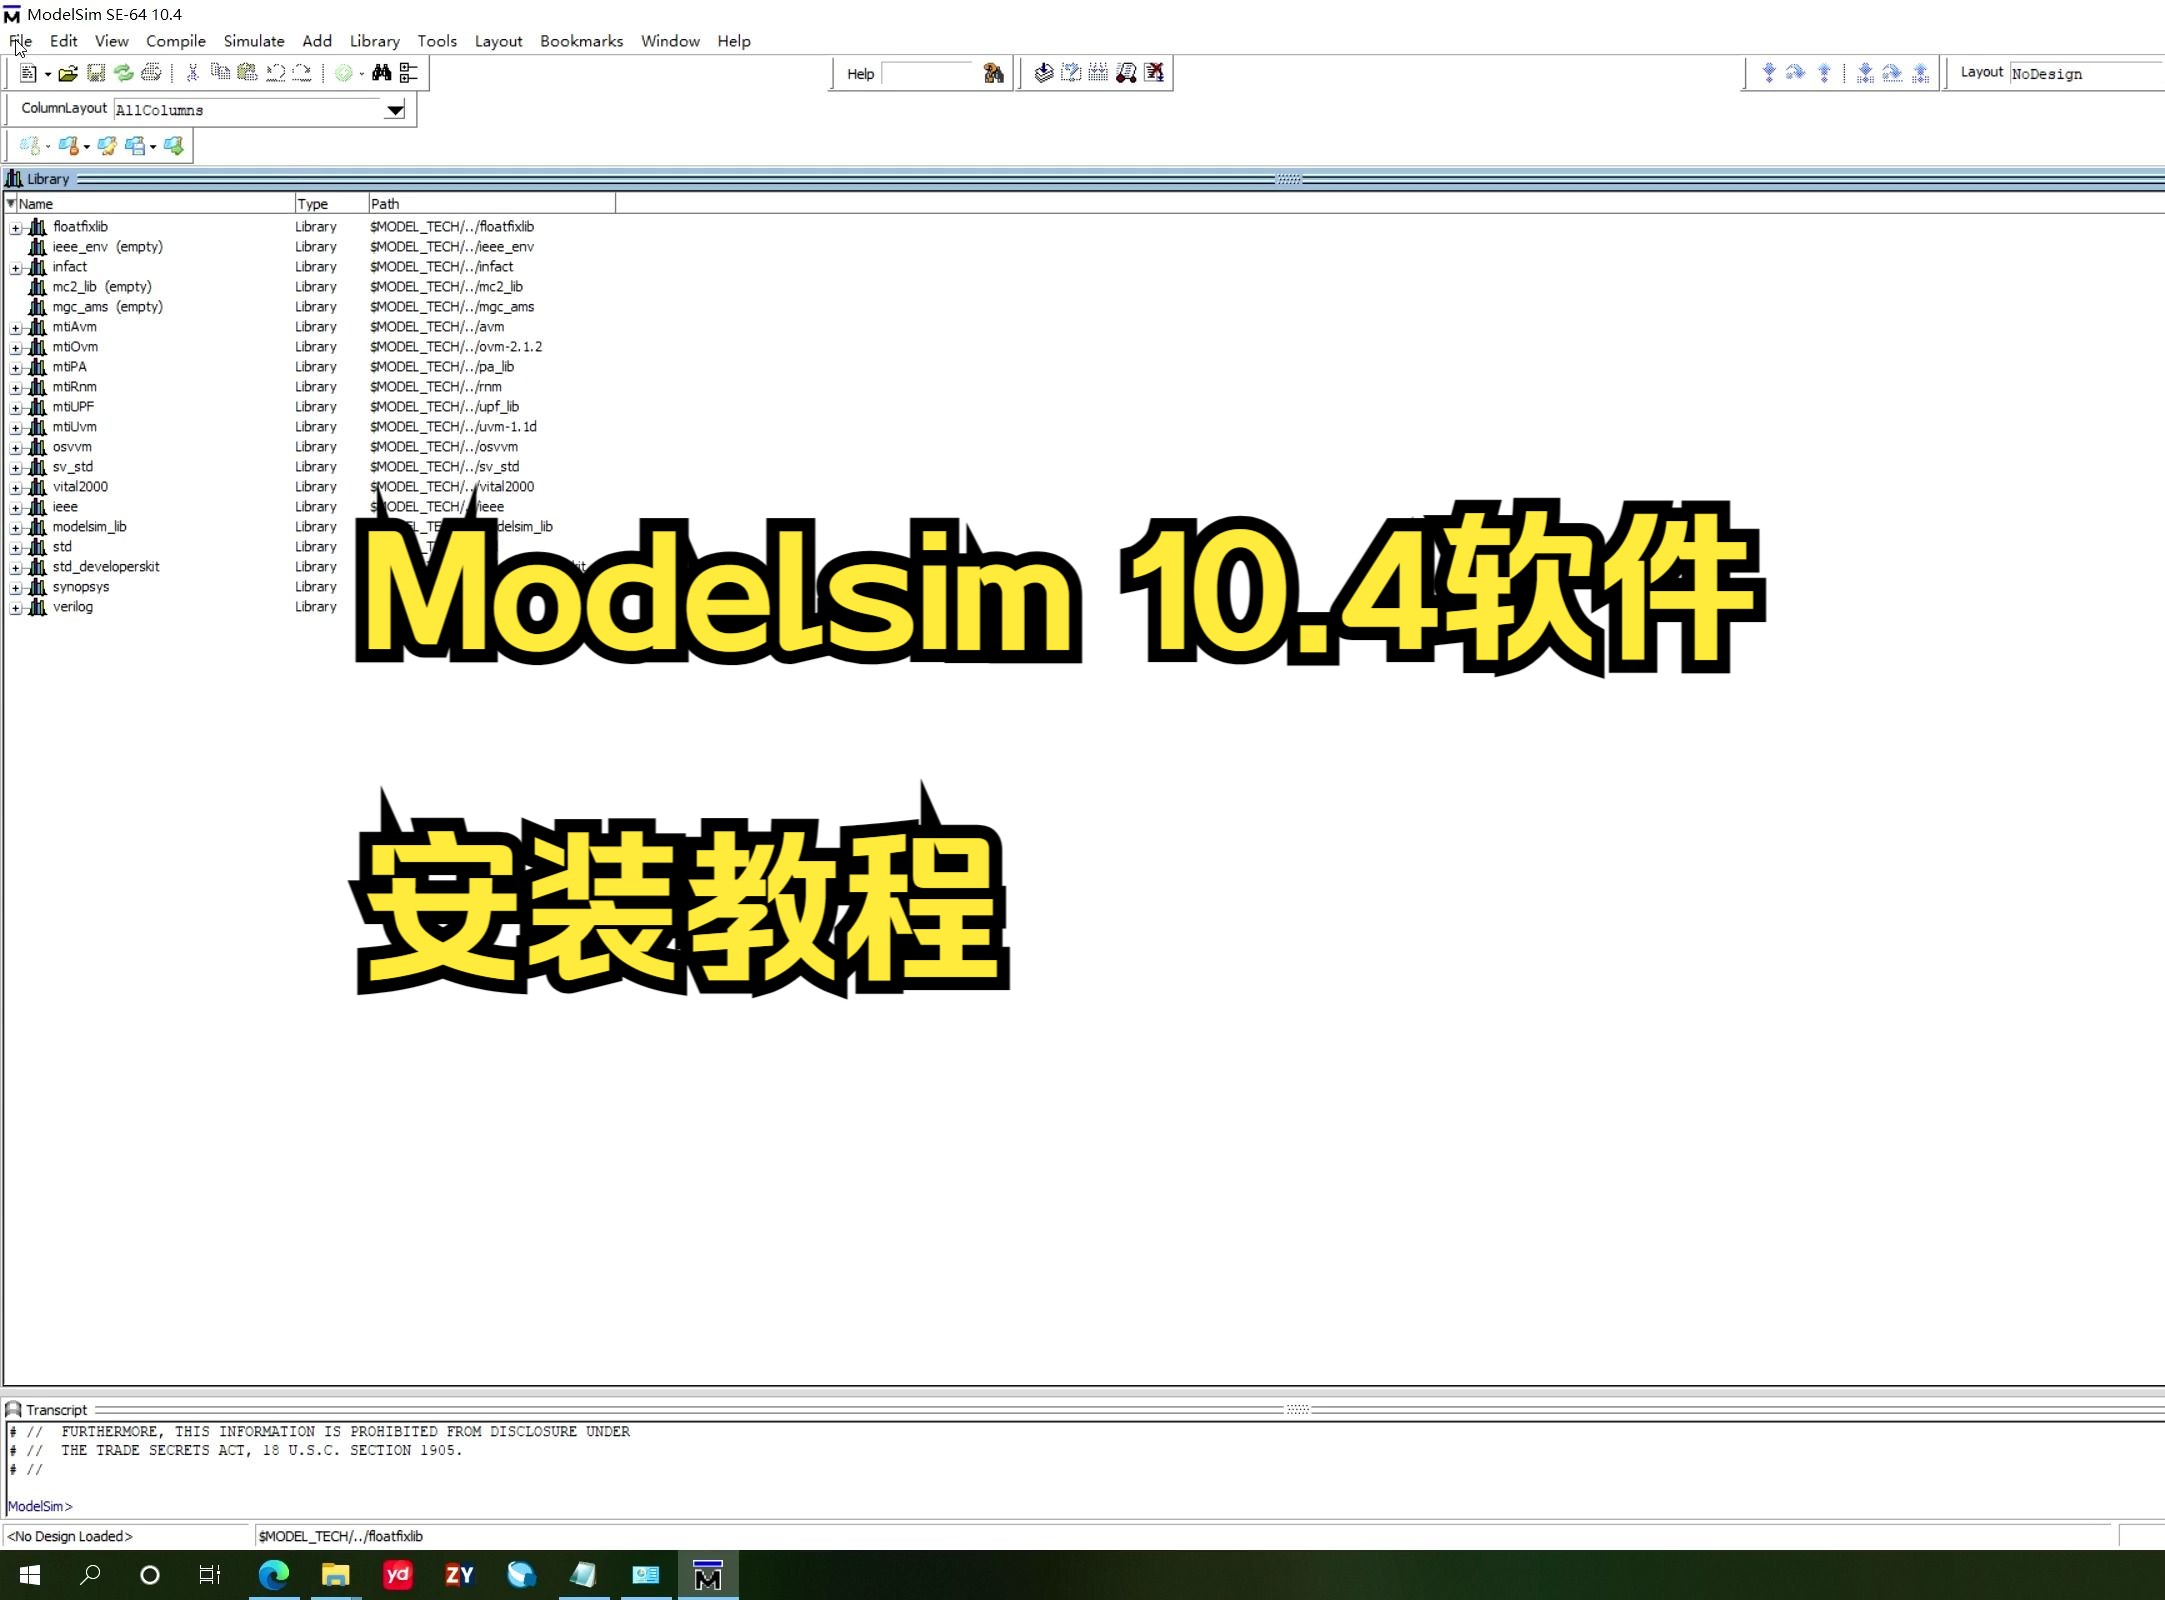Click inside the Help search field
Viewport: 2165px width, 1600px height.
point(928,74)
